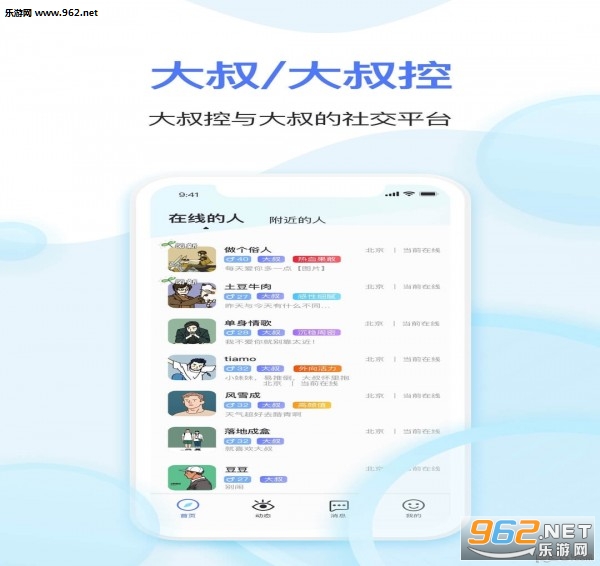Select the user name tiamo
The image size is (600, 566).
240,359
